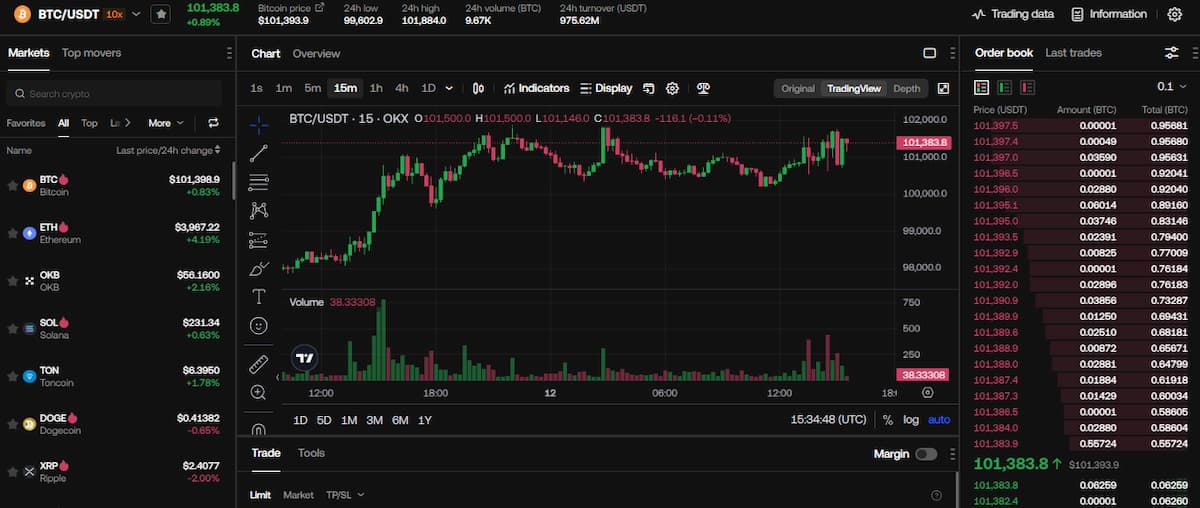Viewport: 1200px width, 508px height.
Task: Open the Tools tab
Action: (x=311, y=453)
